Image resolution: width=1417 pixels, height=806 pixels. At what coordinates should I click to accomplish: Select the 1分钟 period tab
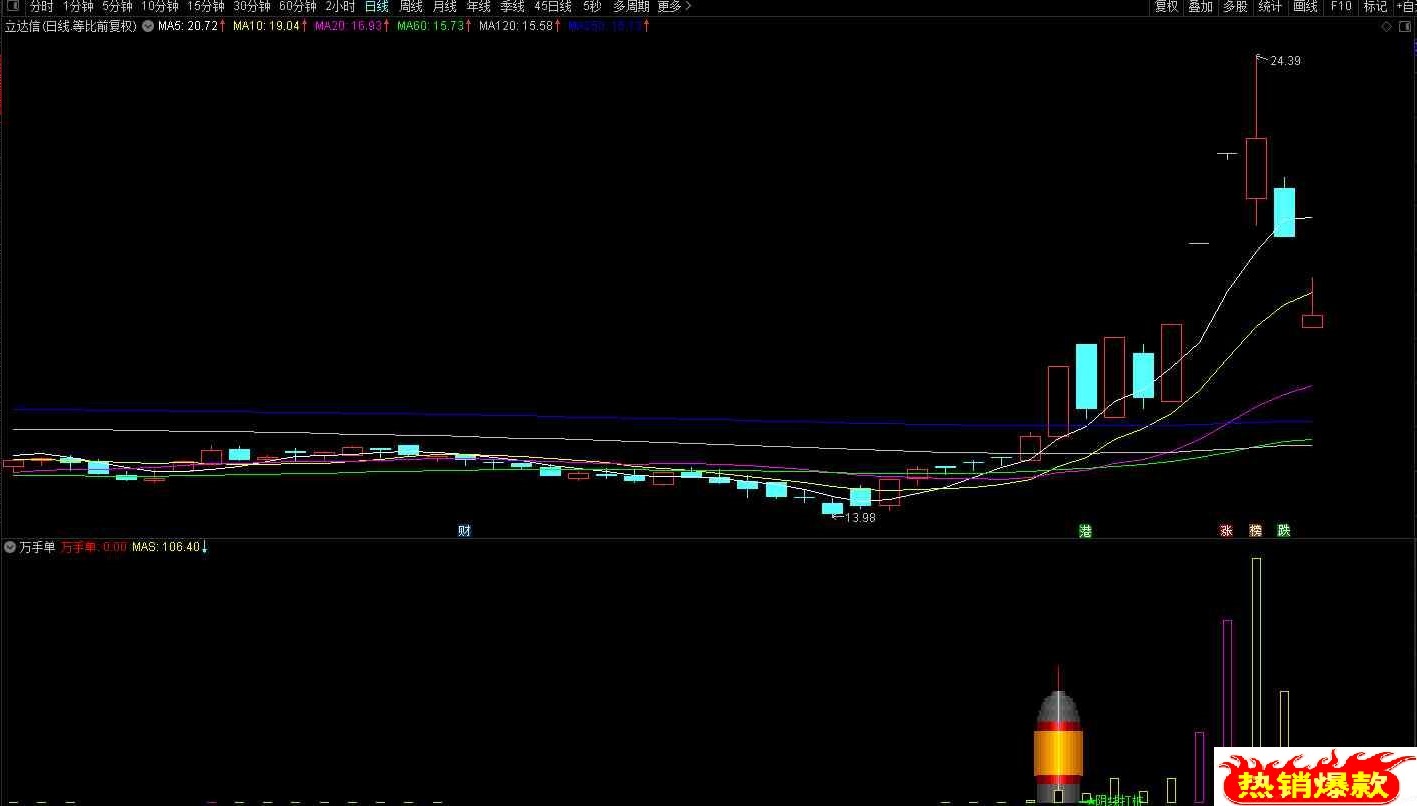[77, 6]
